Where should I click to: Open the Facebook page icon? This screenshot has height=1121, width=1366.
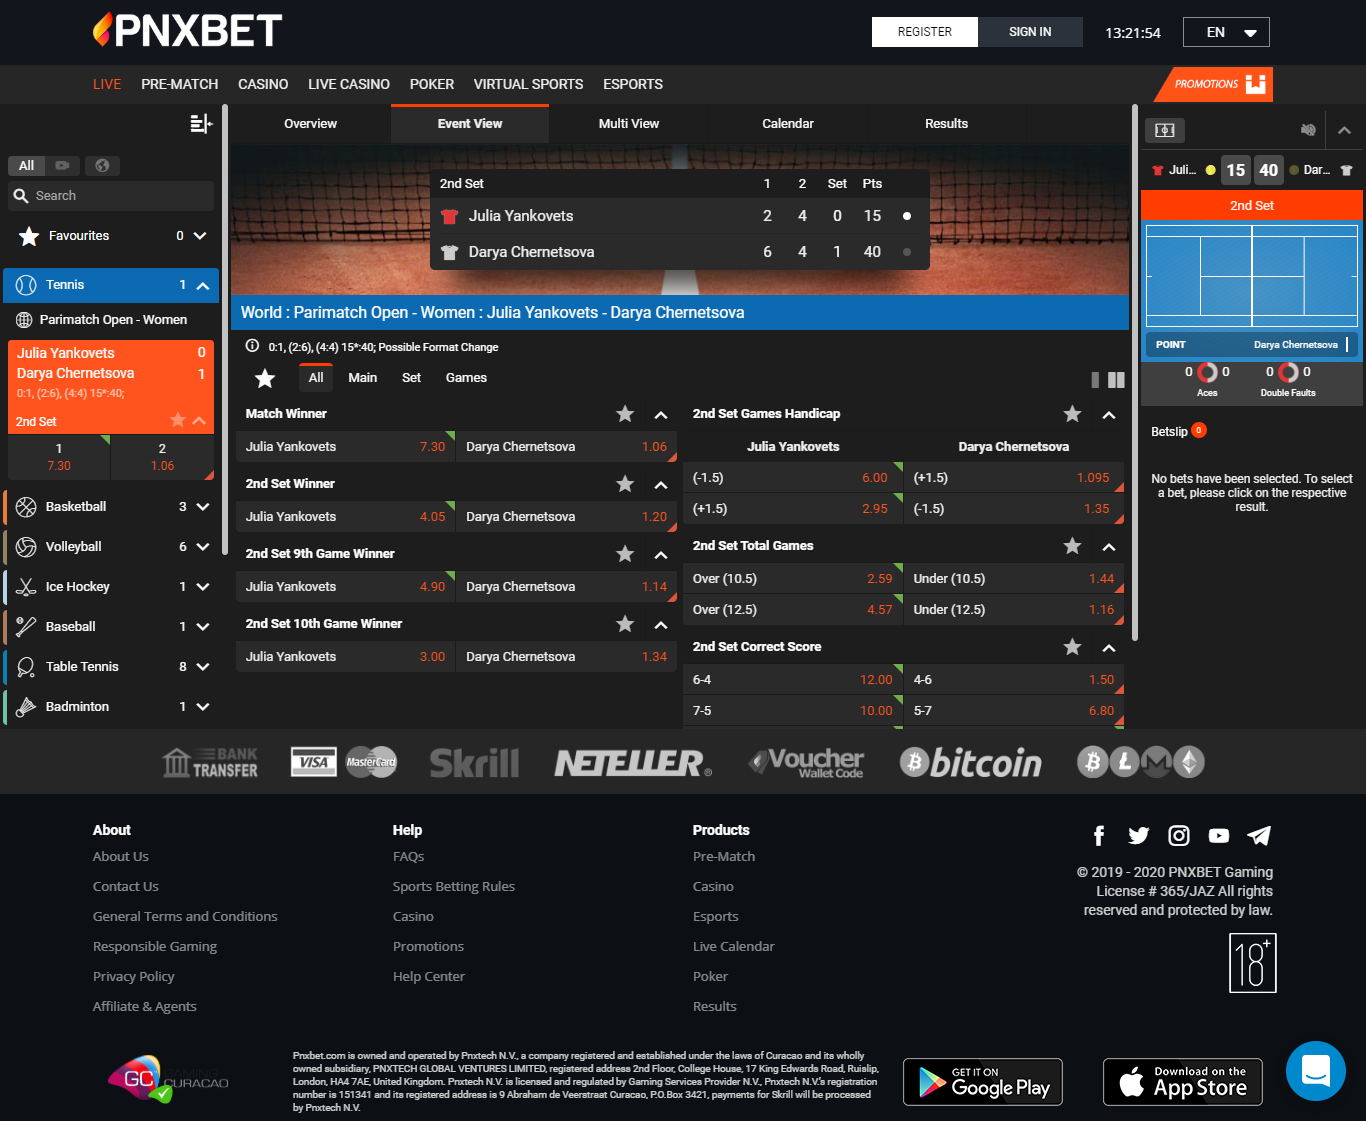[1099, 836]
